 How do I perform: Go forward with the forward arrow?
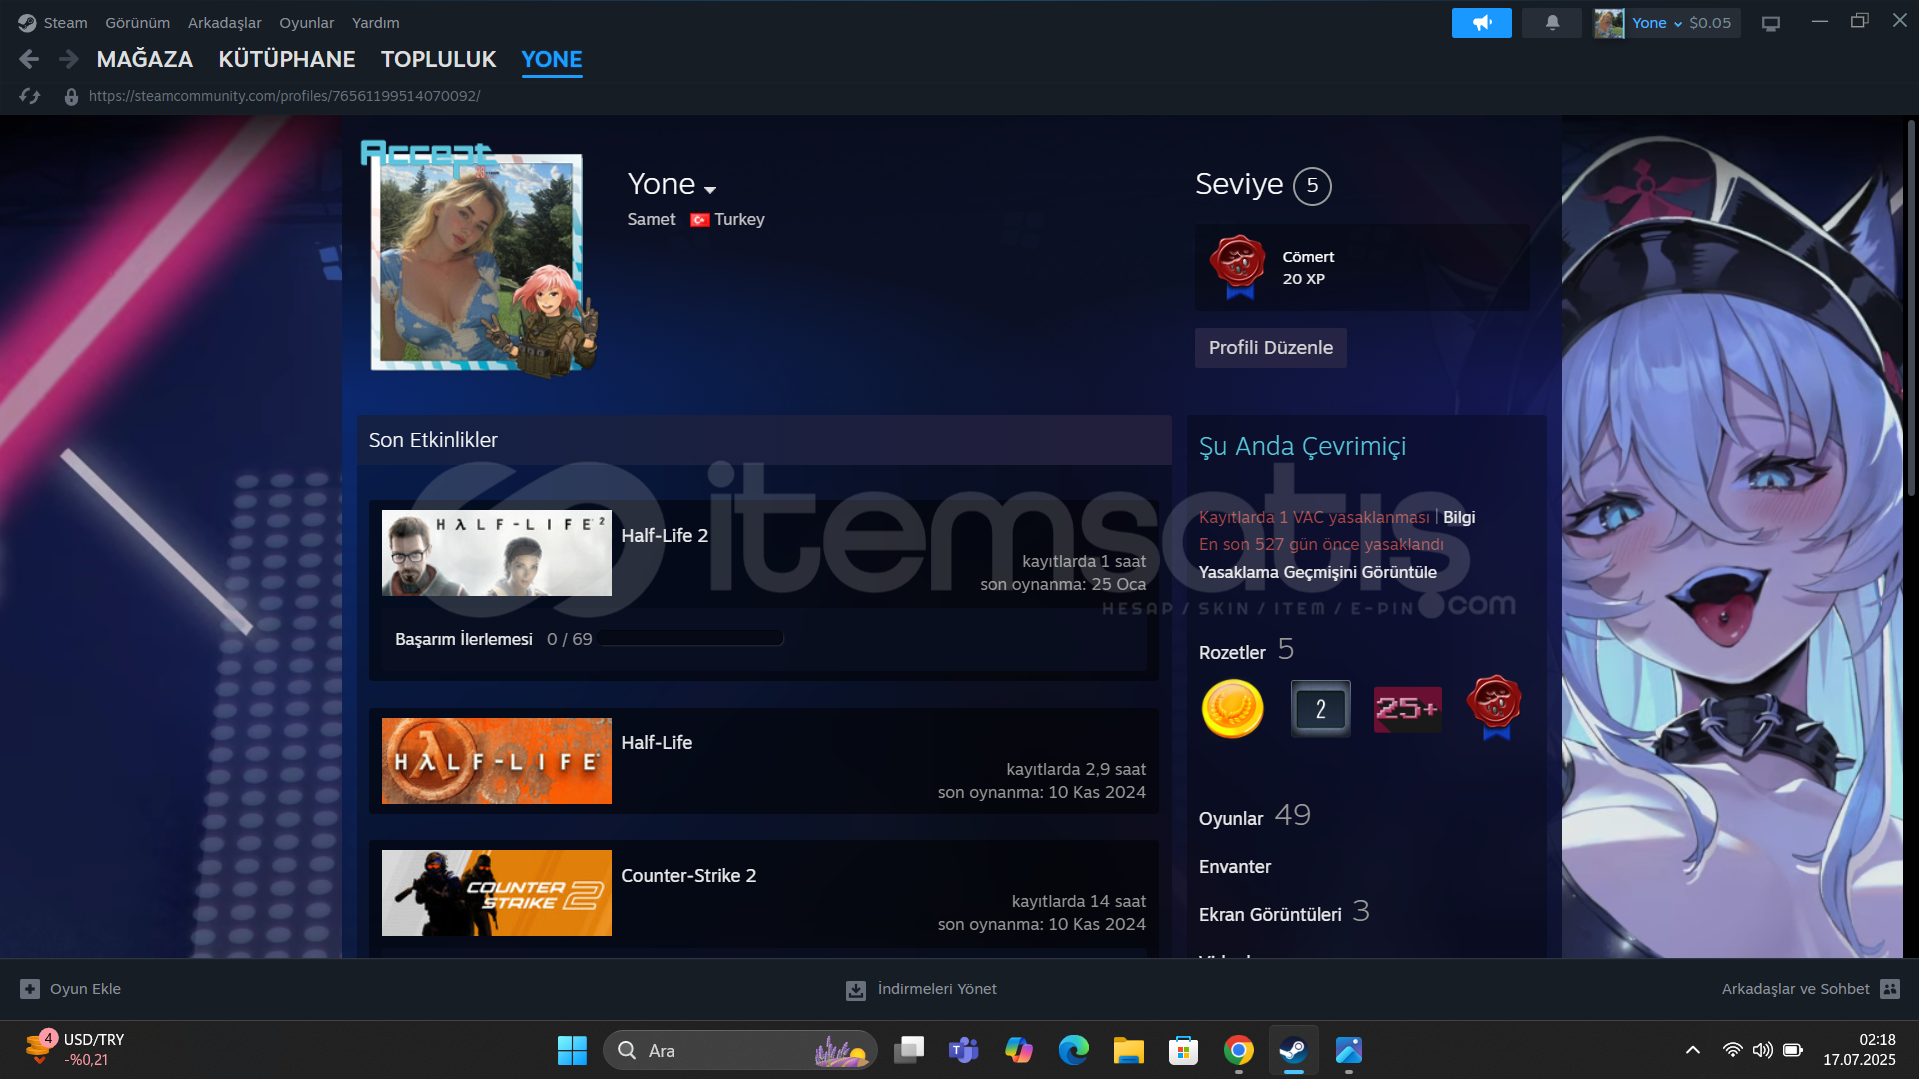(68, 60)
